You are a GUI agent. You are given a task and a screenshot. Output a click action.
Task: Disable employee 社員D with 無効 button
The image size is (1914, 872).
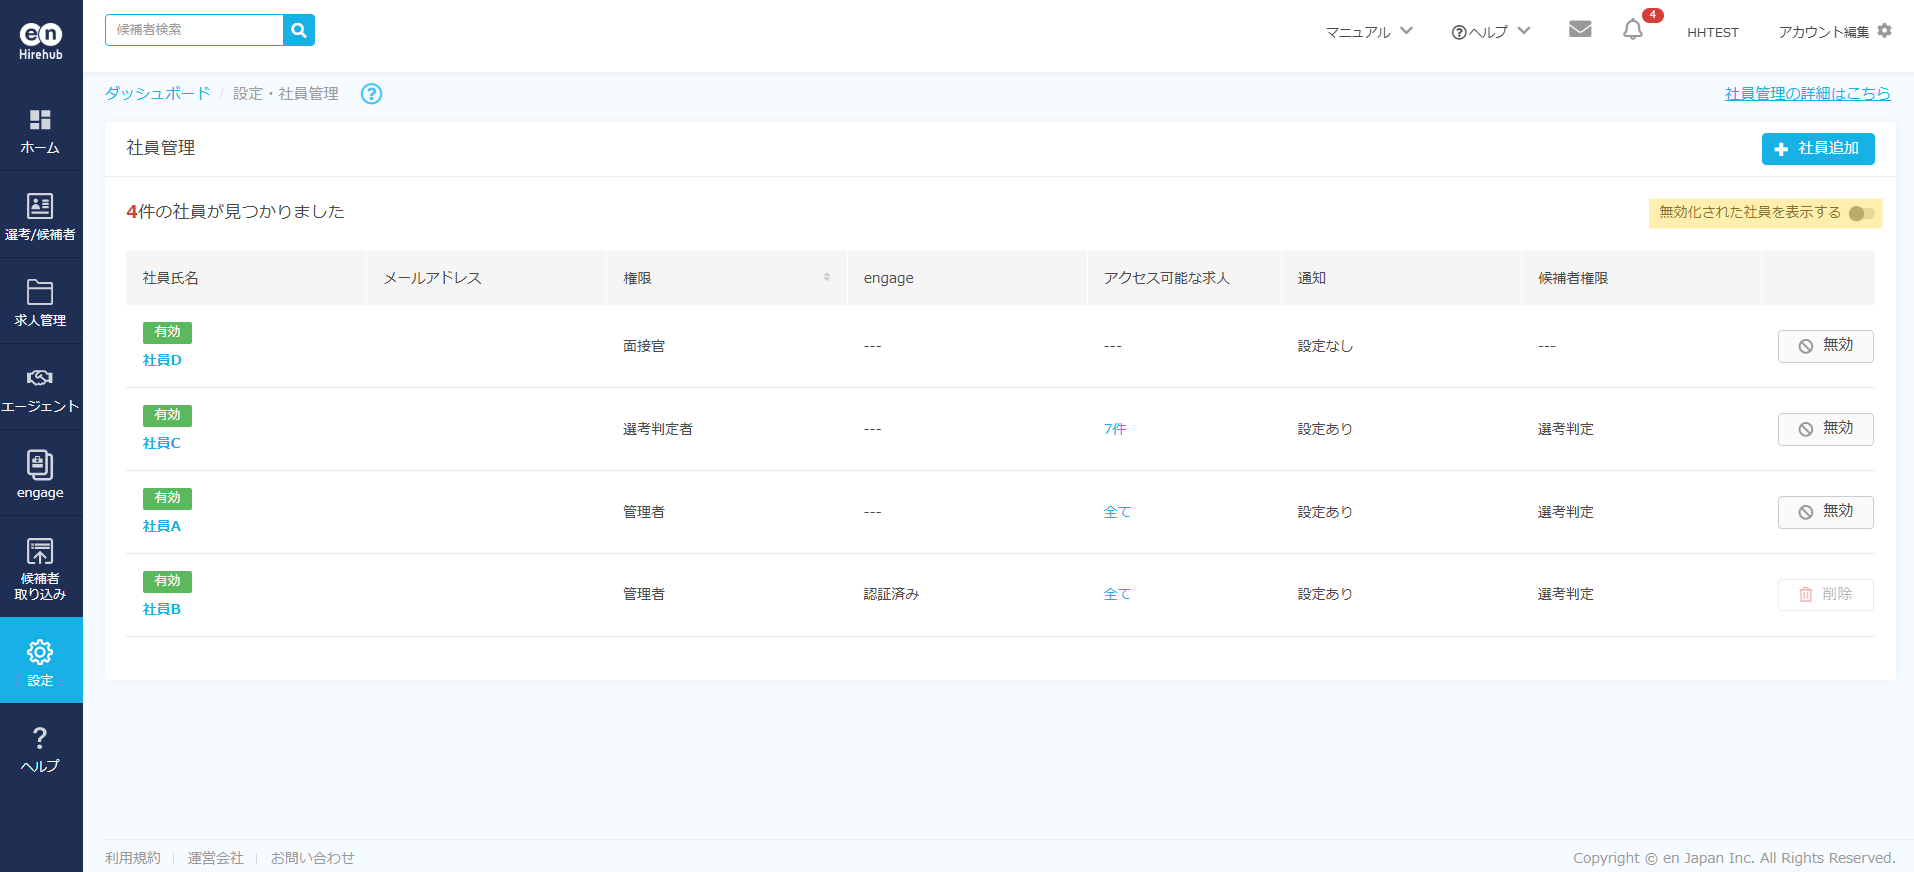pos(1825,346)
